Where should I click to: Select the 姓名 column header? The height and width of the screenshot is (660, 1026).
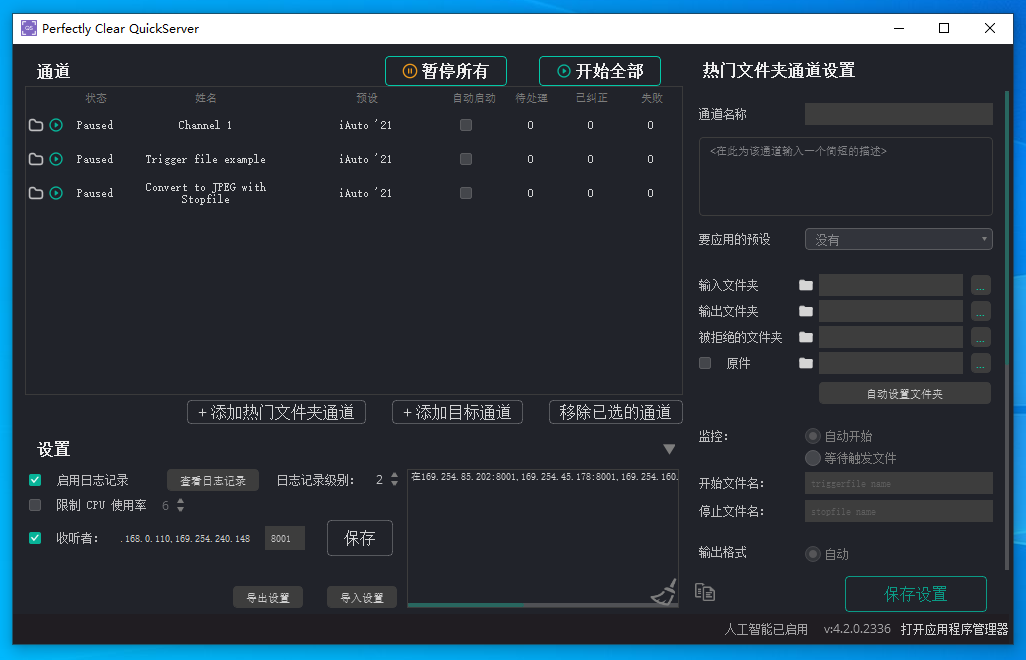pyautogui.click(x=206, y=98)
